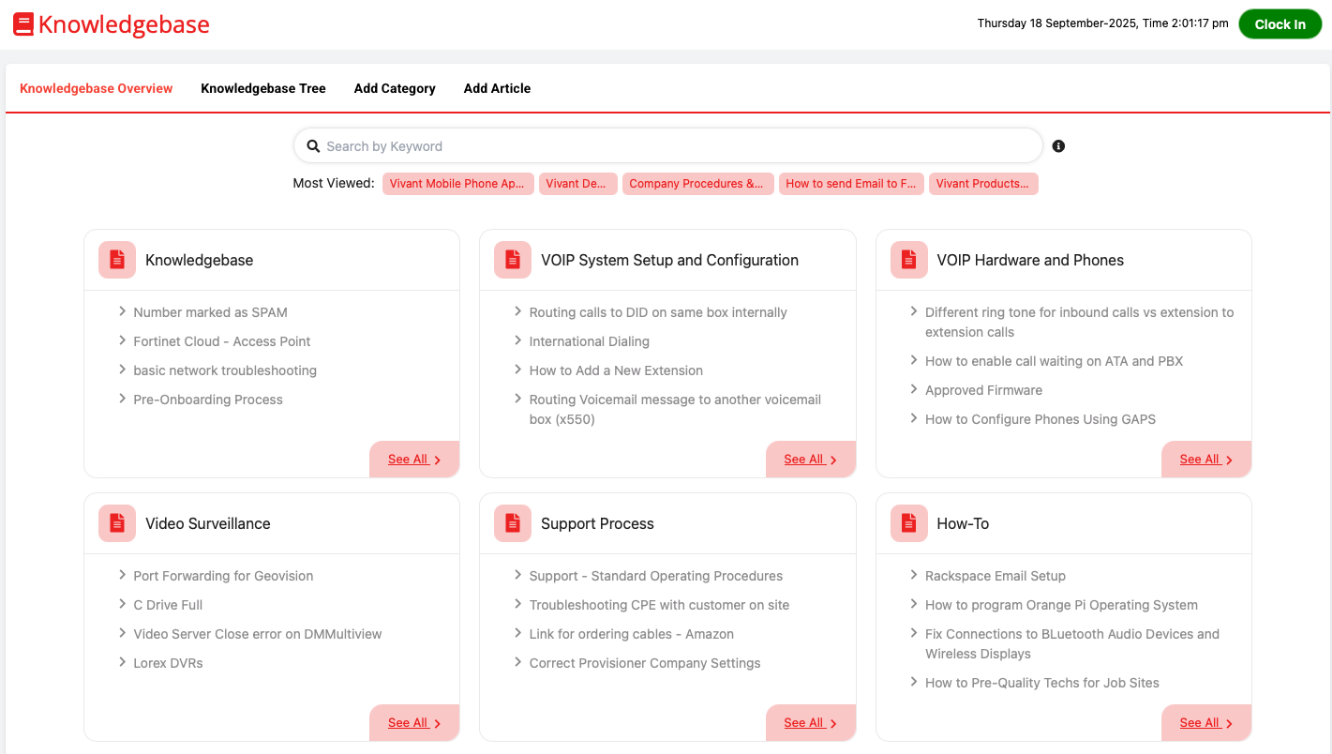The image size is (1332, 754).
Task: Click the Knowledgebase book logo icon
Action: [x=23, y=25]
